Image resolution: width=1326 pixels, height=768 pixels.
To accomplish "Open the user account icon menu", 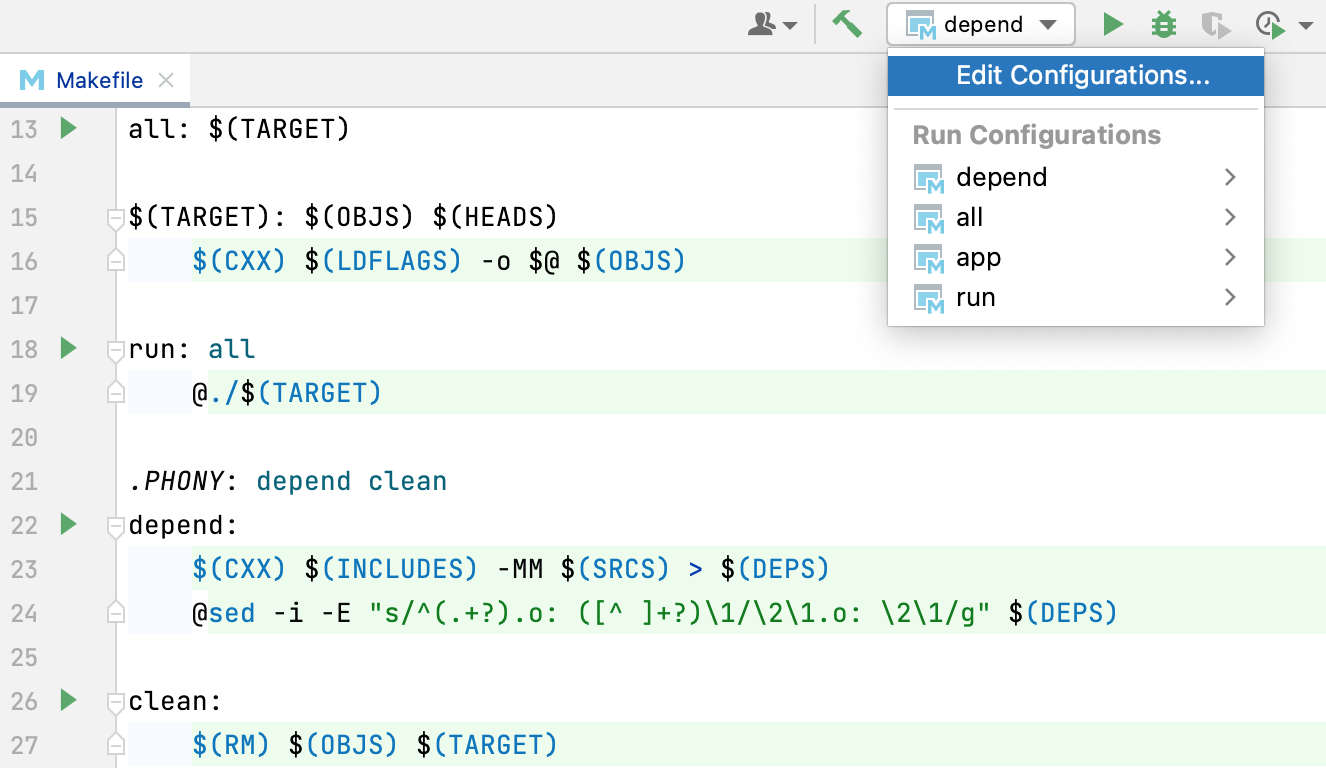I will point(773,25).
